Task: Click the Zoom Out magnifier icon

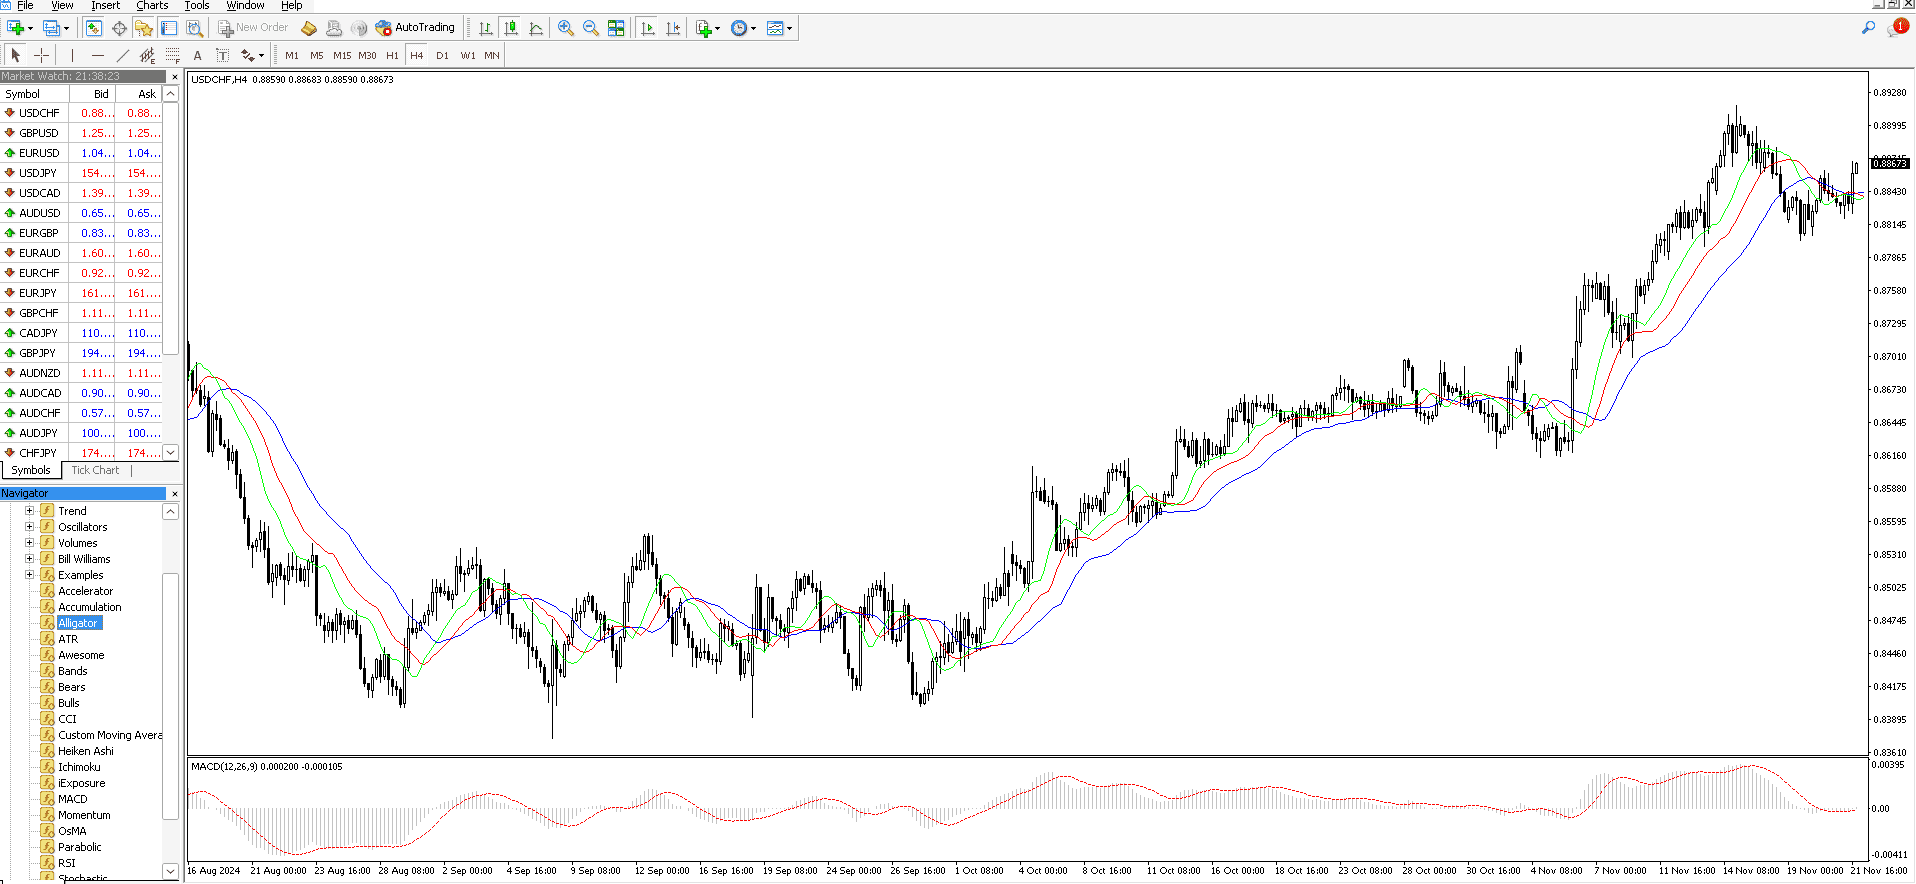Action: pos(591,28)
